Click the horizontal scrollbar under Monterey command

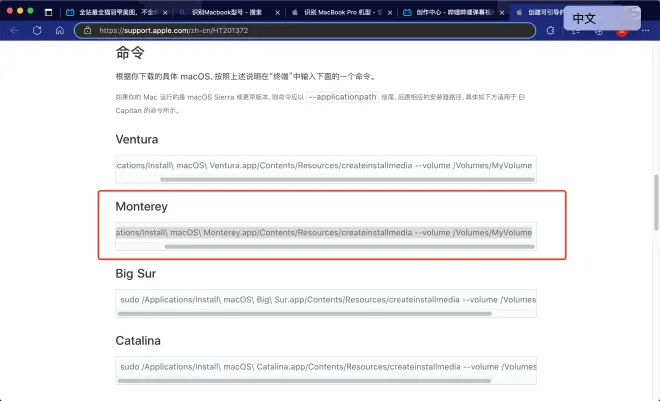[x=350, y=247]
